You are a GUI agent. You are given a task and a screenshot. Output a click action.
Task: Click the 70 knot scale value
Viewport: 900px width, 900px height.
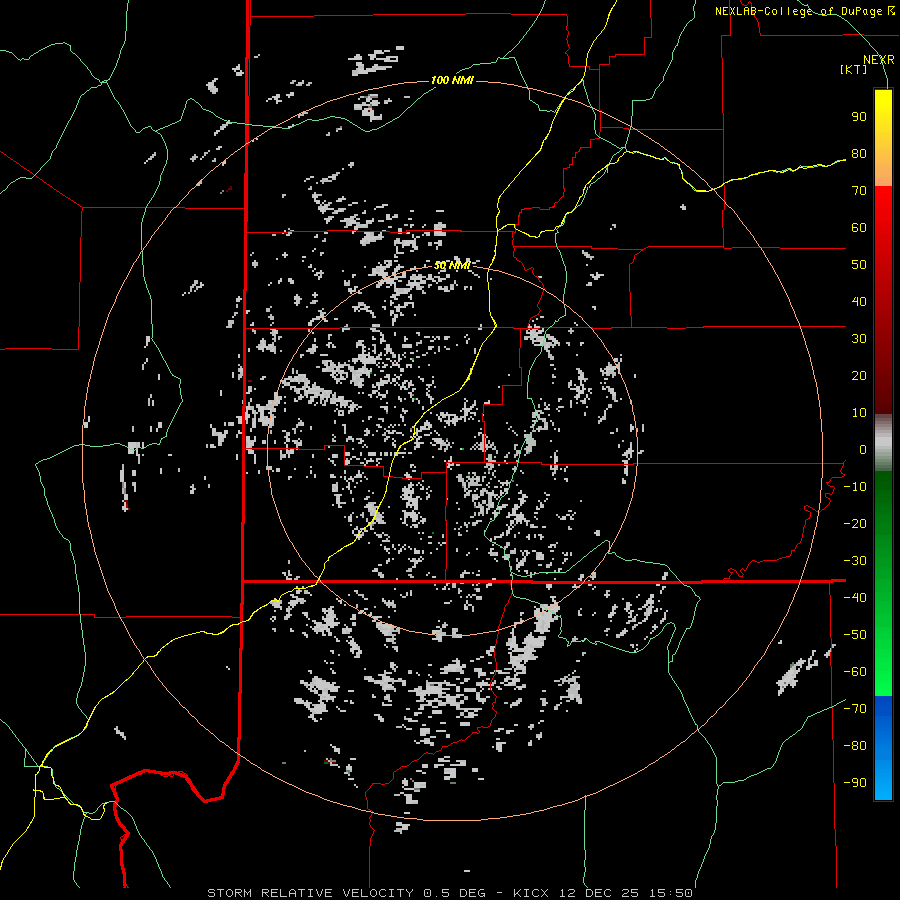tap(859, 191)
